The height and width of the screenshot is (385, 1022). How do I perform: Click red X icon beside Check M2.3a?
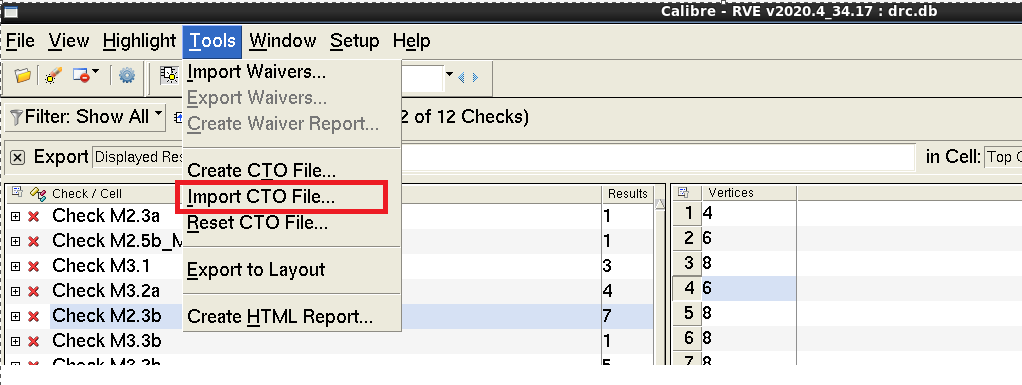pos(33,216)
